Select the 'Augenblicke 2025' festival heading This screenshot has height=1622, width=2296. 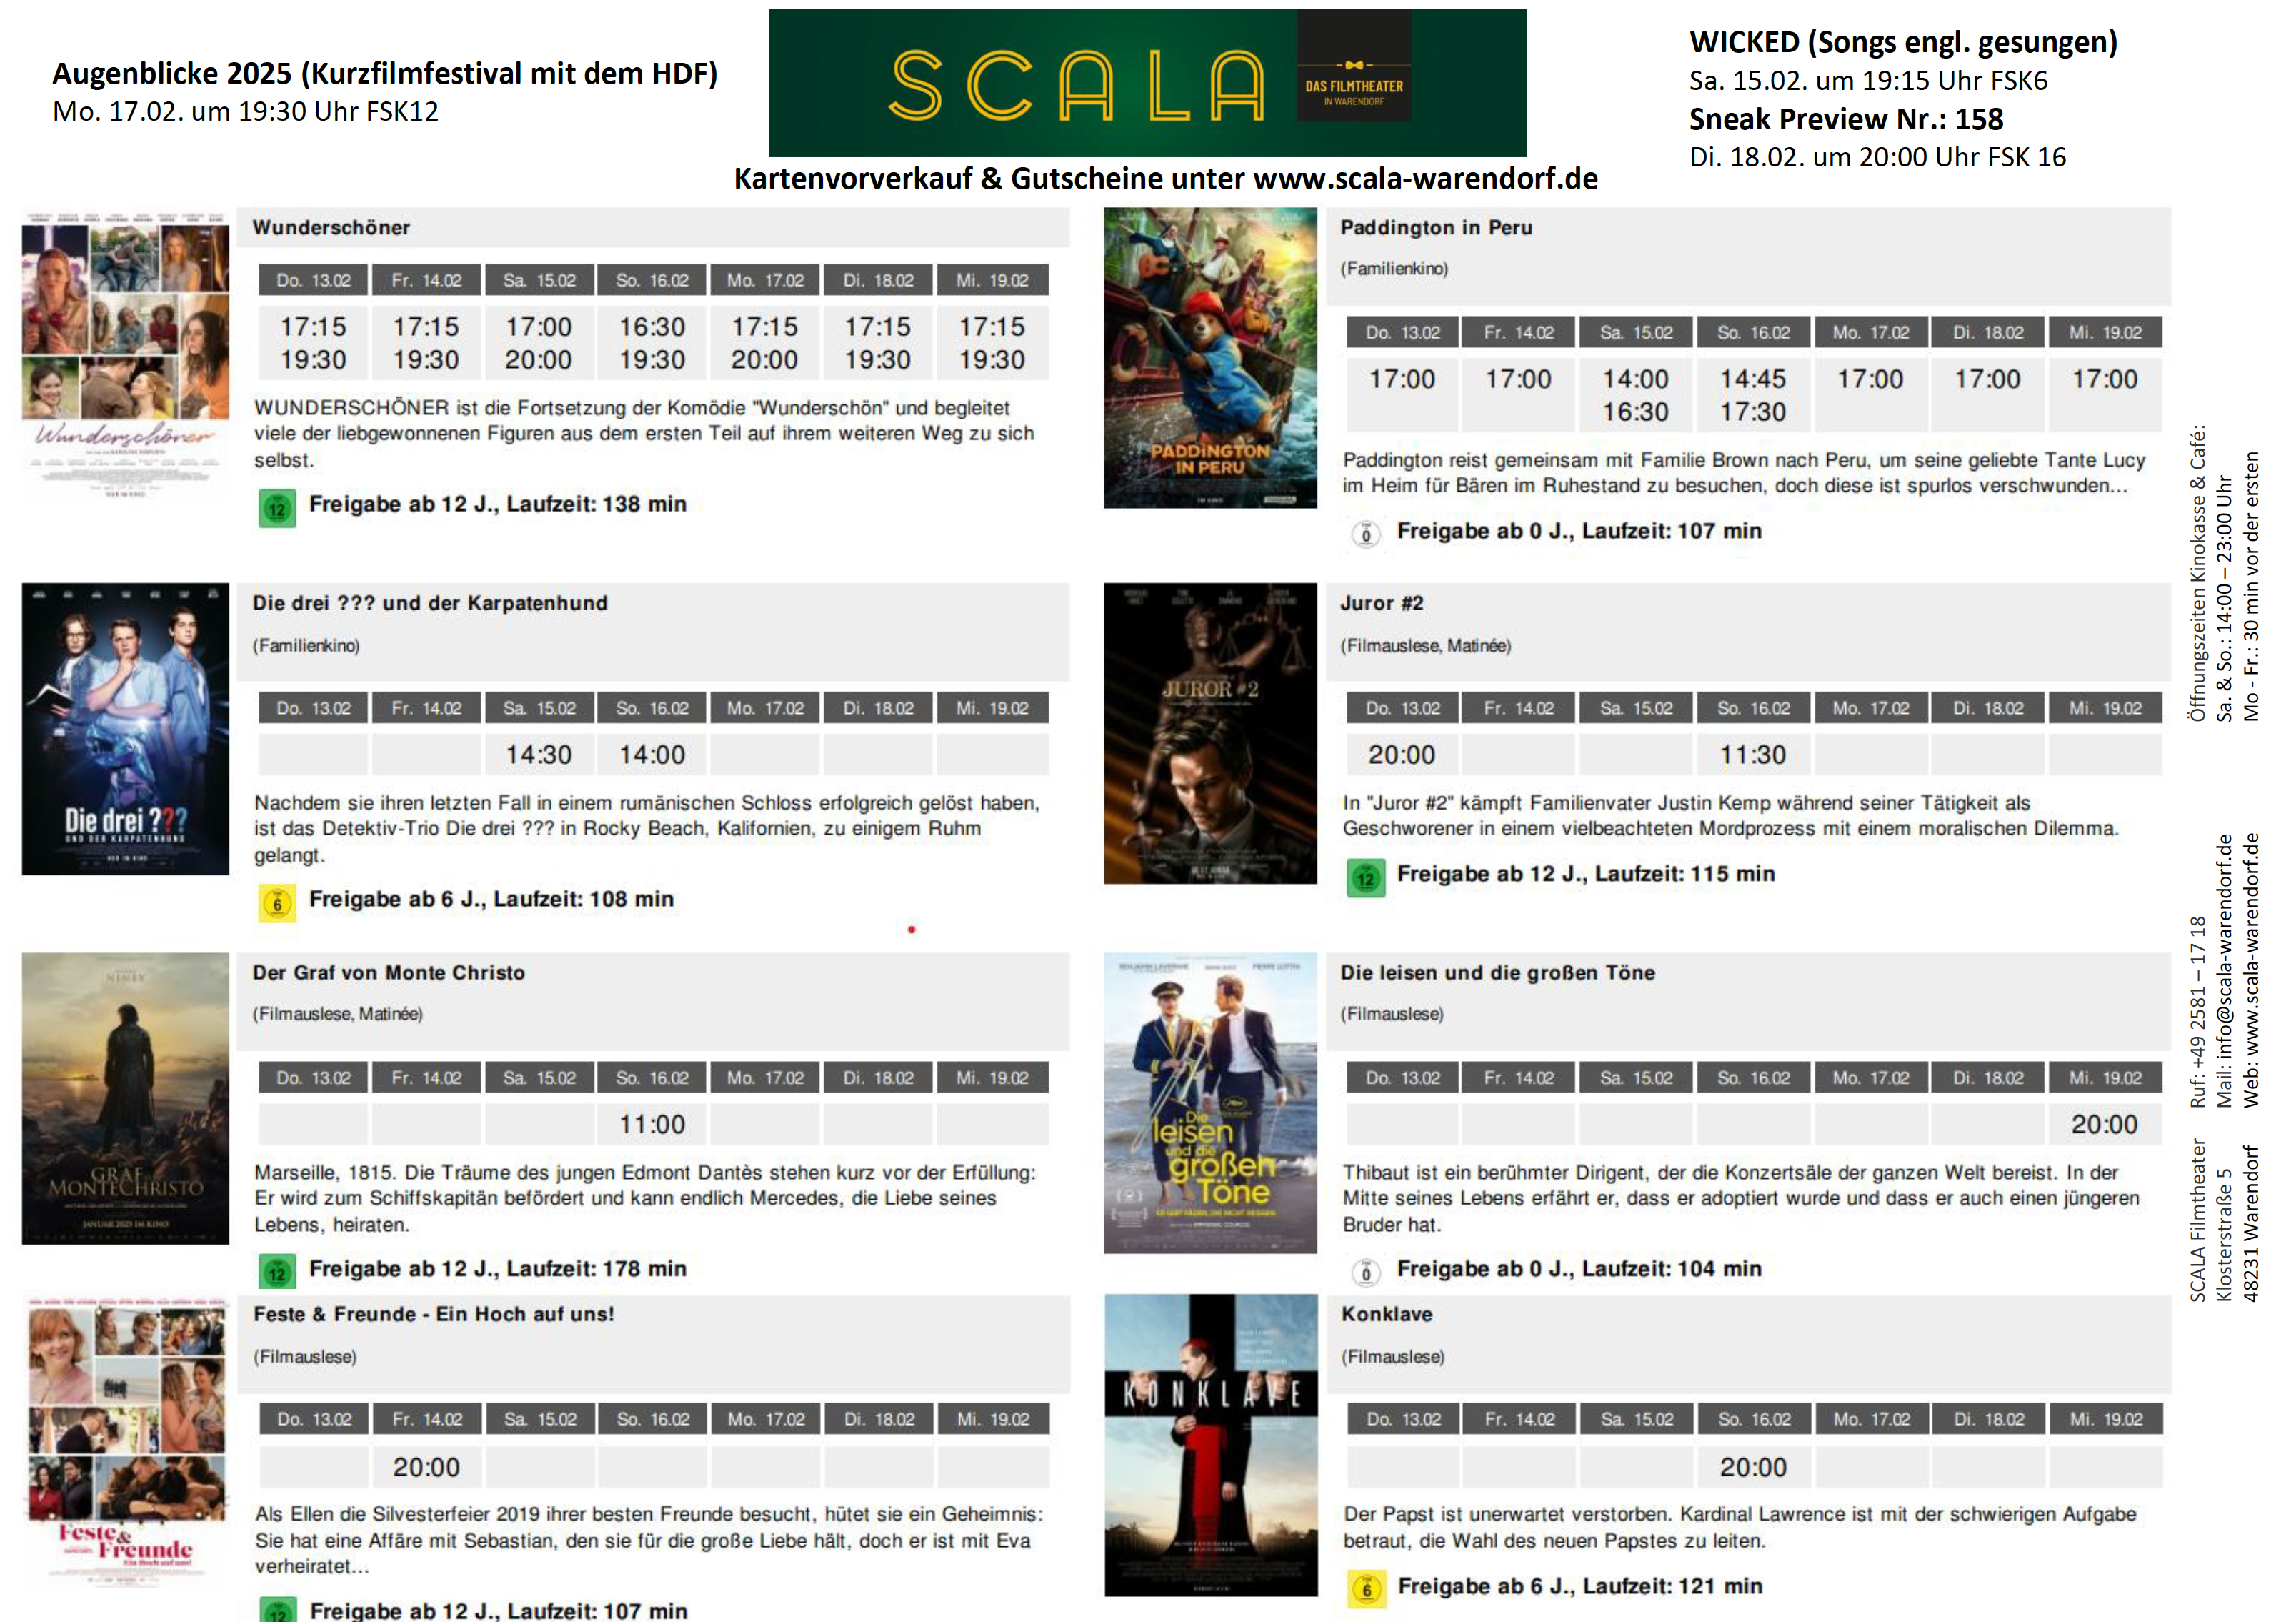click(385, 74)
